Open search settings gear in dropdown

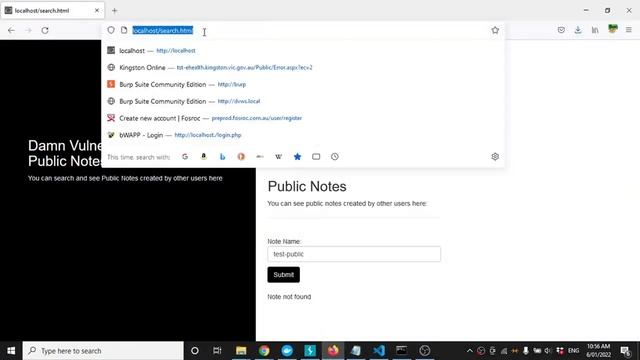[x=495, y=157]
